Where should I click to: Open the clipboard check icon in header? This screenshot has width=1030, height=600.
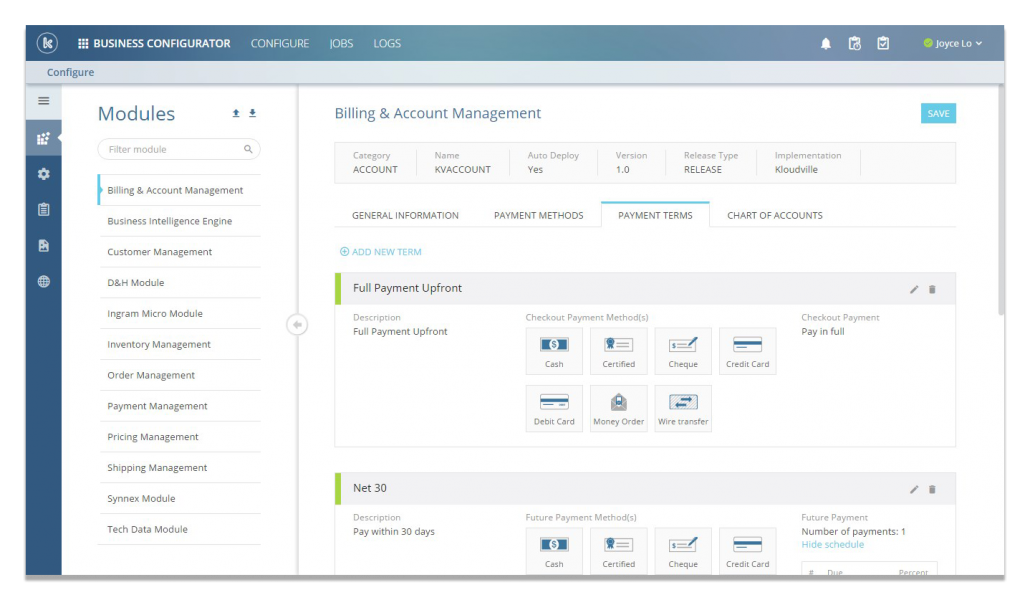pos(884,43)
